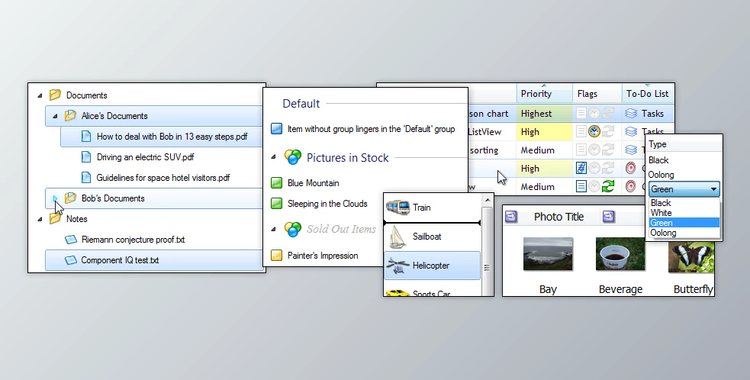Click the Train icon in the vehicle list
Screen dimensions: 750x380
coord(397,207)
